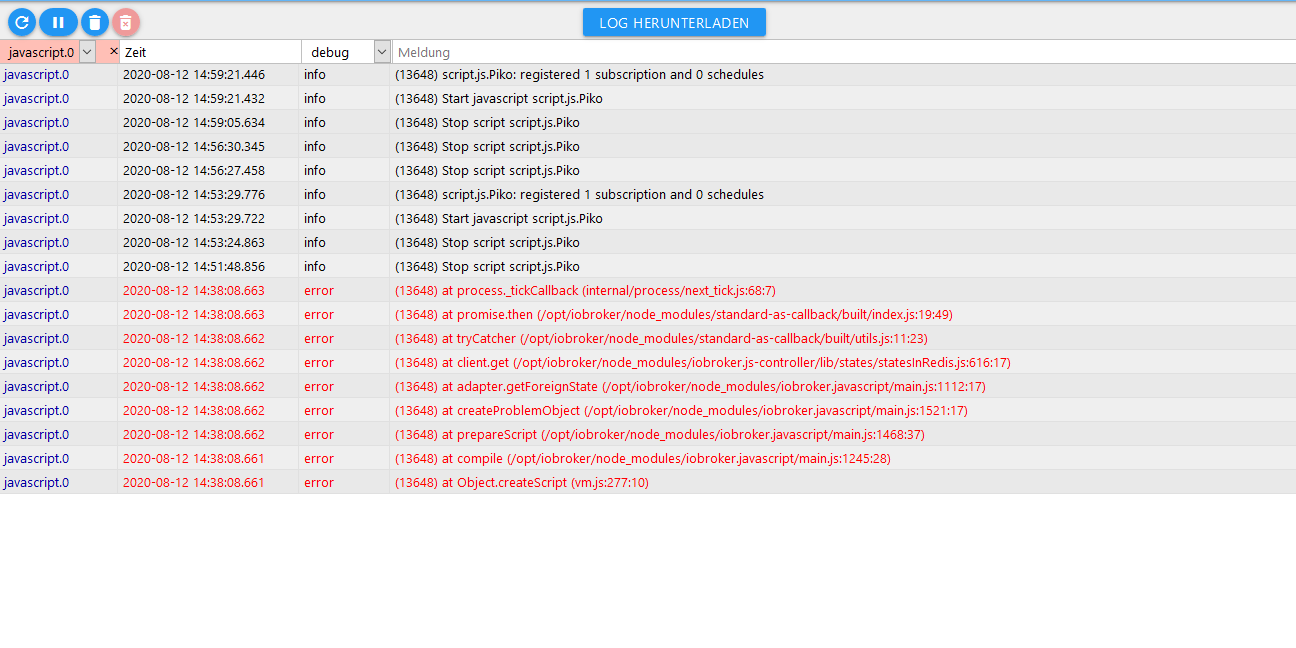Click the red delete log on disk icon
The width and height of the screenshot is (1296, 648).
click(x=126, y=22)
